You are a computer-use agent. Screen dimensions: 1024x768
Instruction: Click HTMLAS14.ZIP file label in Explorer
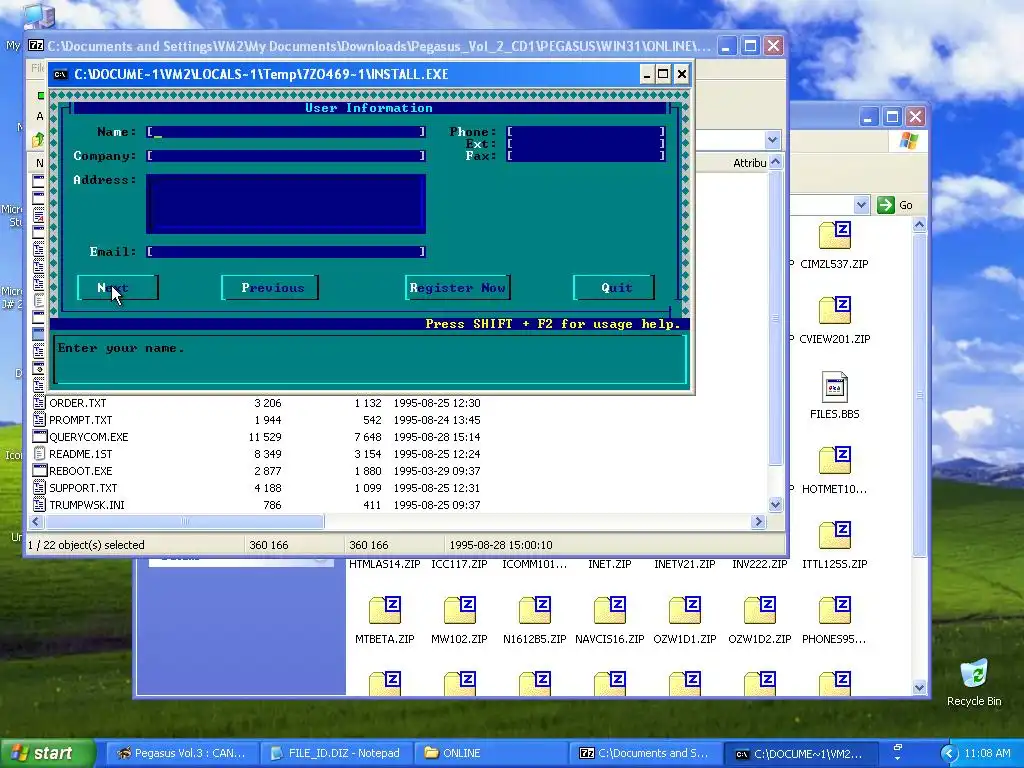click(385, 564)
